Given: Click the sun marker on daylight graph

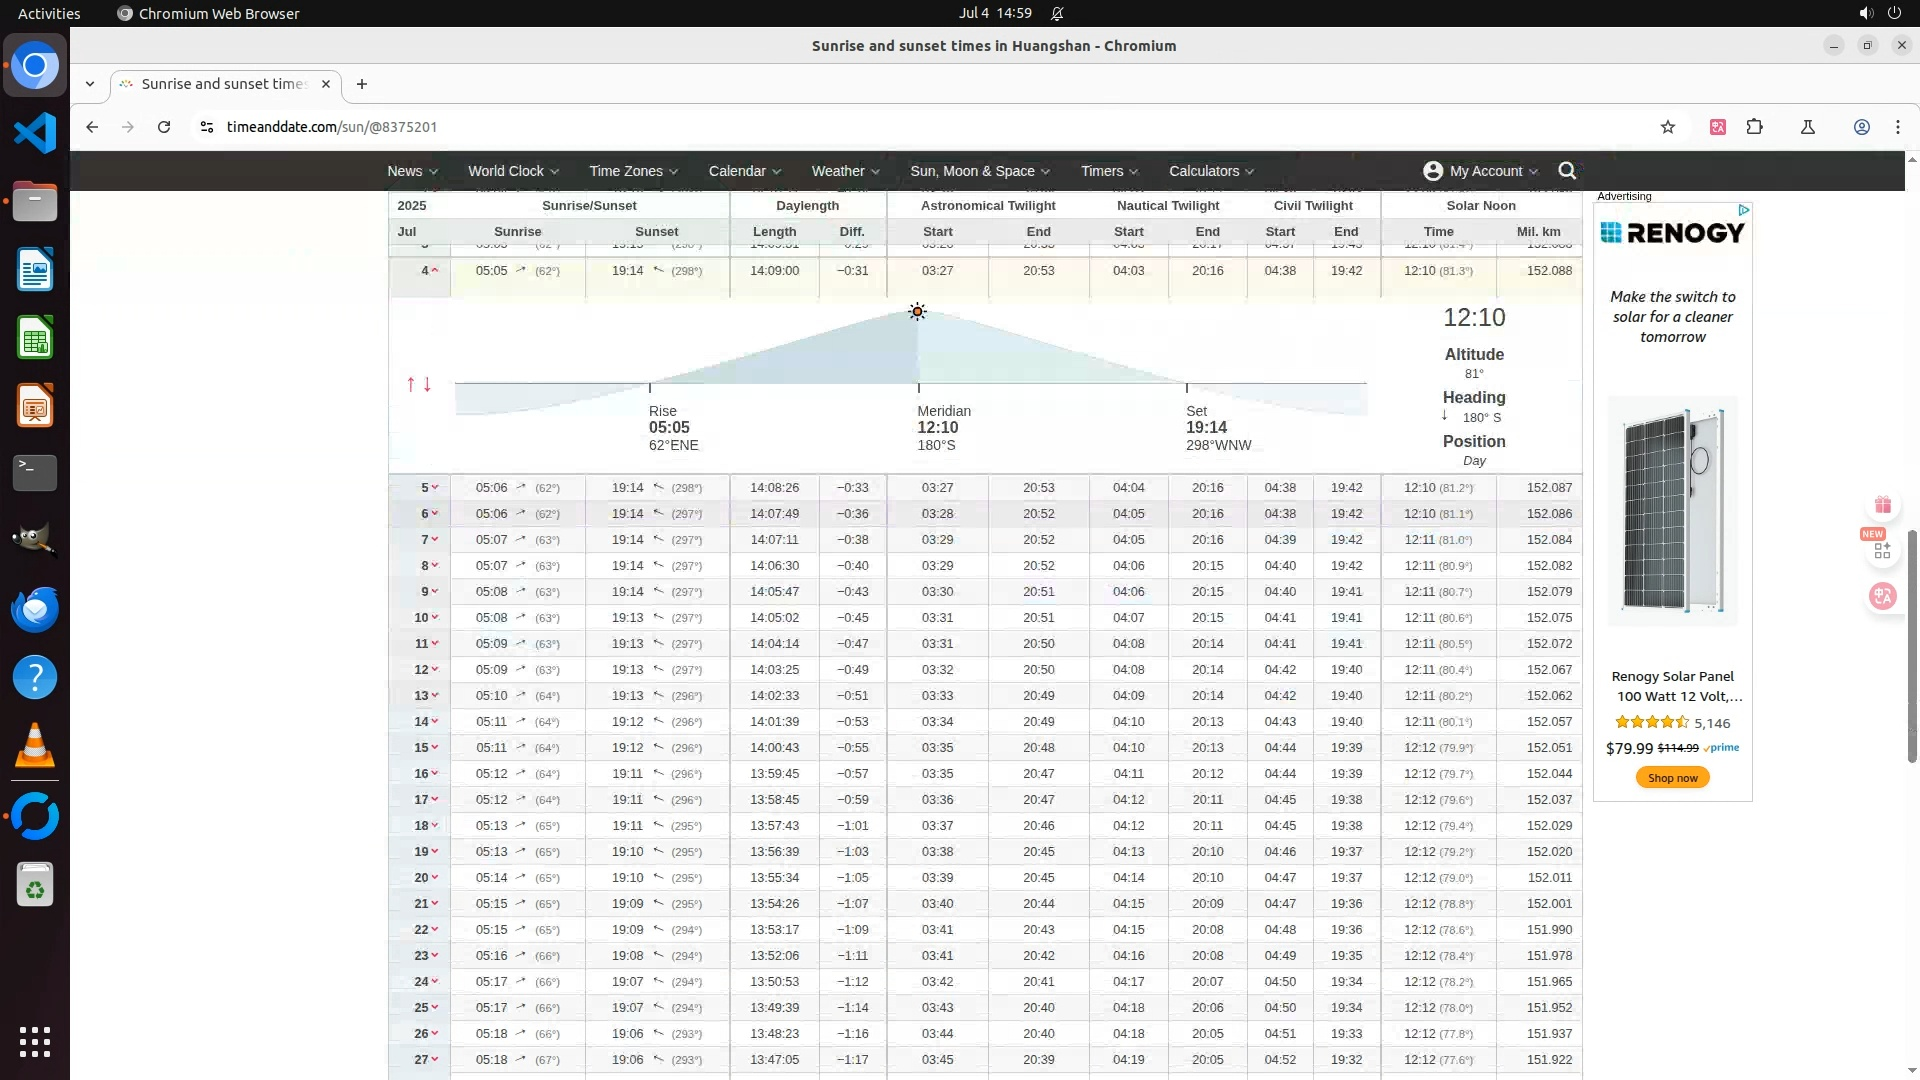Looking at the screenshot, I should 917,312.
